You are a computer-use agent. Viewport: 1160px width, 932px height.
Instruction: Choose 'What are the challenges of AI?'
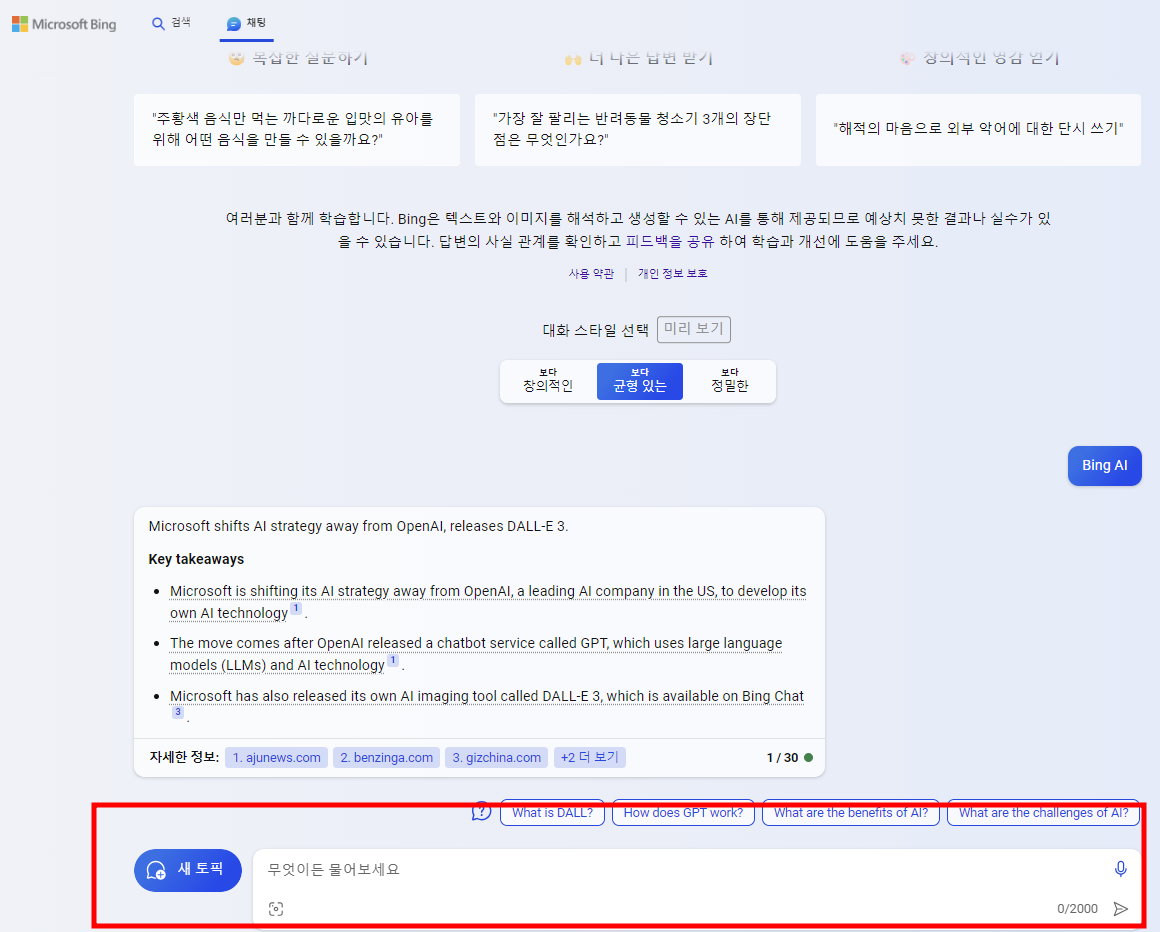point(1043,813)
